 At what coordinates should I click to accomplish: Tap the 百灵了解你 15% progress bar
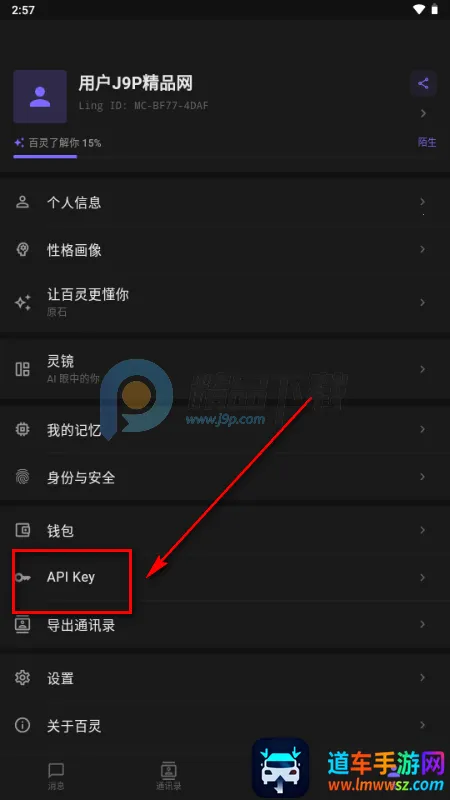pos(45,157)
